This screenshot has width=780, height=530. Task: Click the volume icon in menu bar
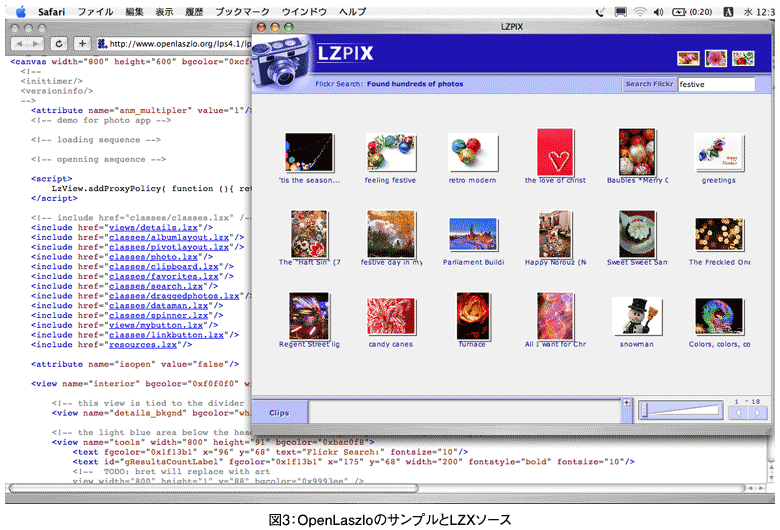(658, 11)
